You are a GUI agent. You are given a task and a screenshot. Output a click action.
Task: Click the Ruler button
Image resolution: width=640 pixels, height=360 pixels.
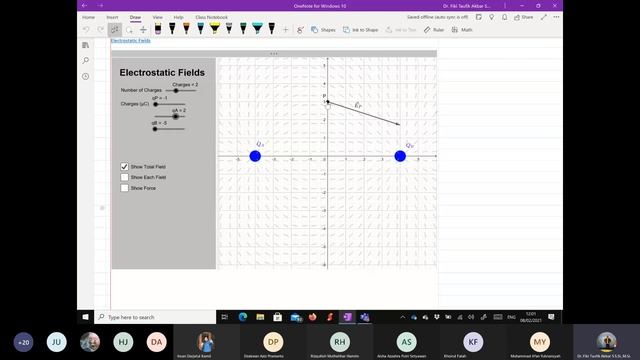click(x=434, y=30)
